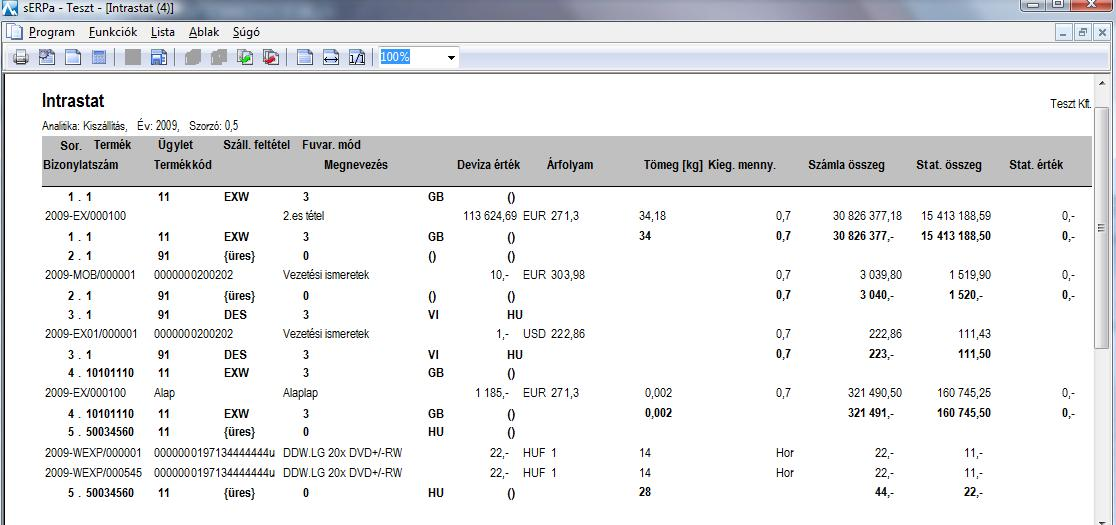Click the blank page icon in toolbar

coord(73,58)
